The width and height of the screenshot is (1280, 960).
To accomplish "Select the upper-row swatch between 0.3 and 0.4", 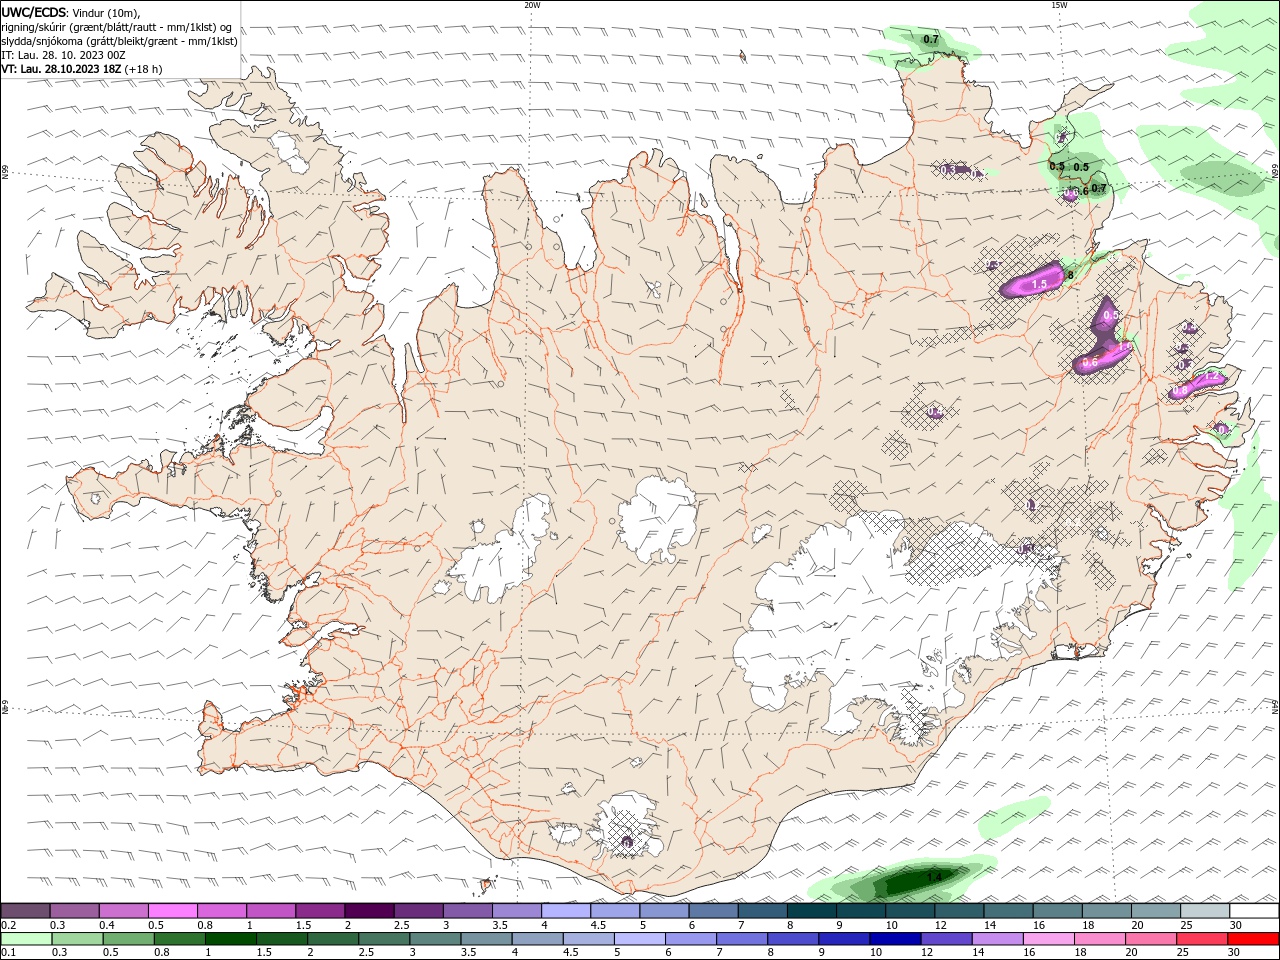I will click(74, 911).
